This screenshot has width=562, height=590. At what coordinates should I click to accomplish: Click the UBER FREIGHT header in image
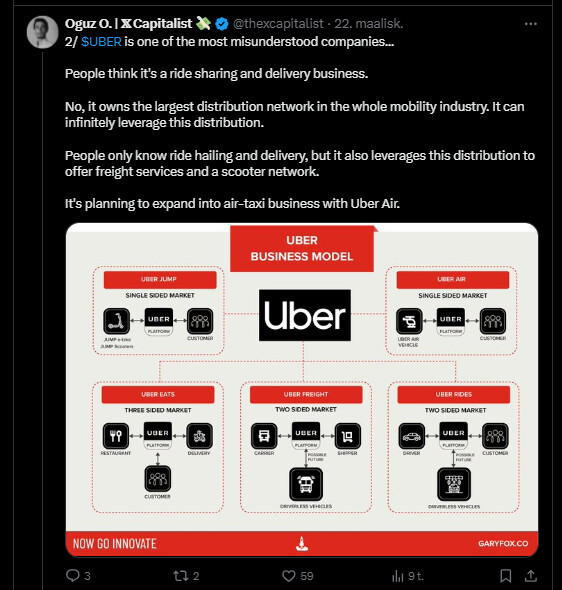click(x=306, y=394)
